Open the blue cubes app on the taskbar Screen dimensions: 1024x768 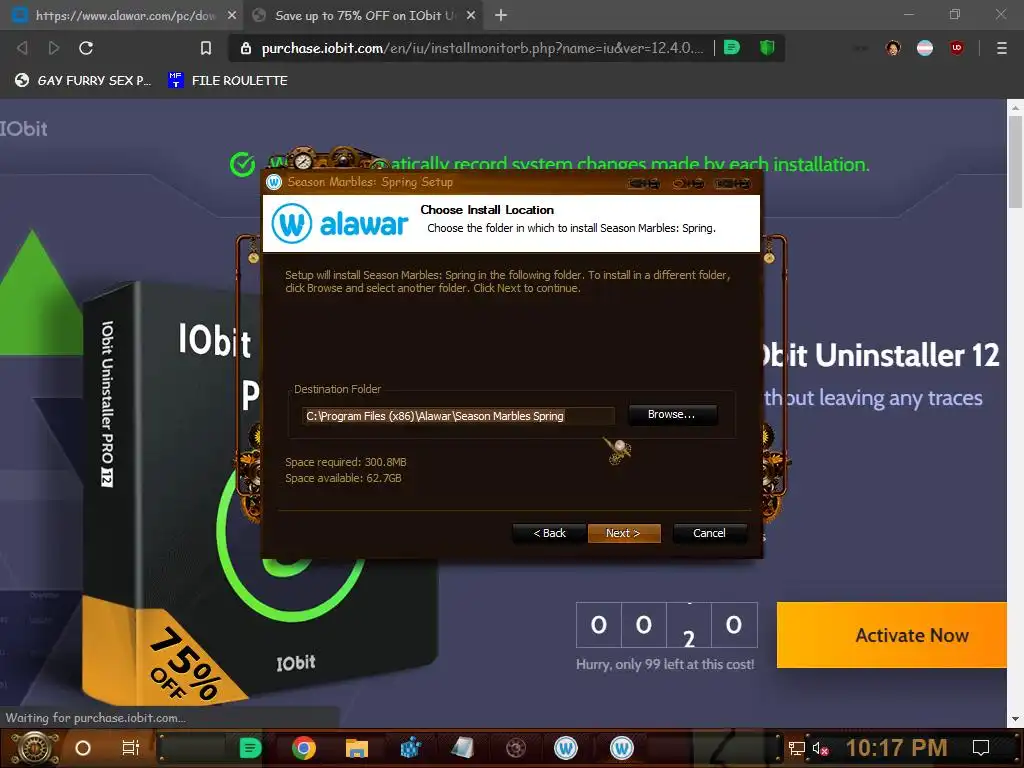pyautogui.click(x=410, y=748)
